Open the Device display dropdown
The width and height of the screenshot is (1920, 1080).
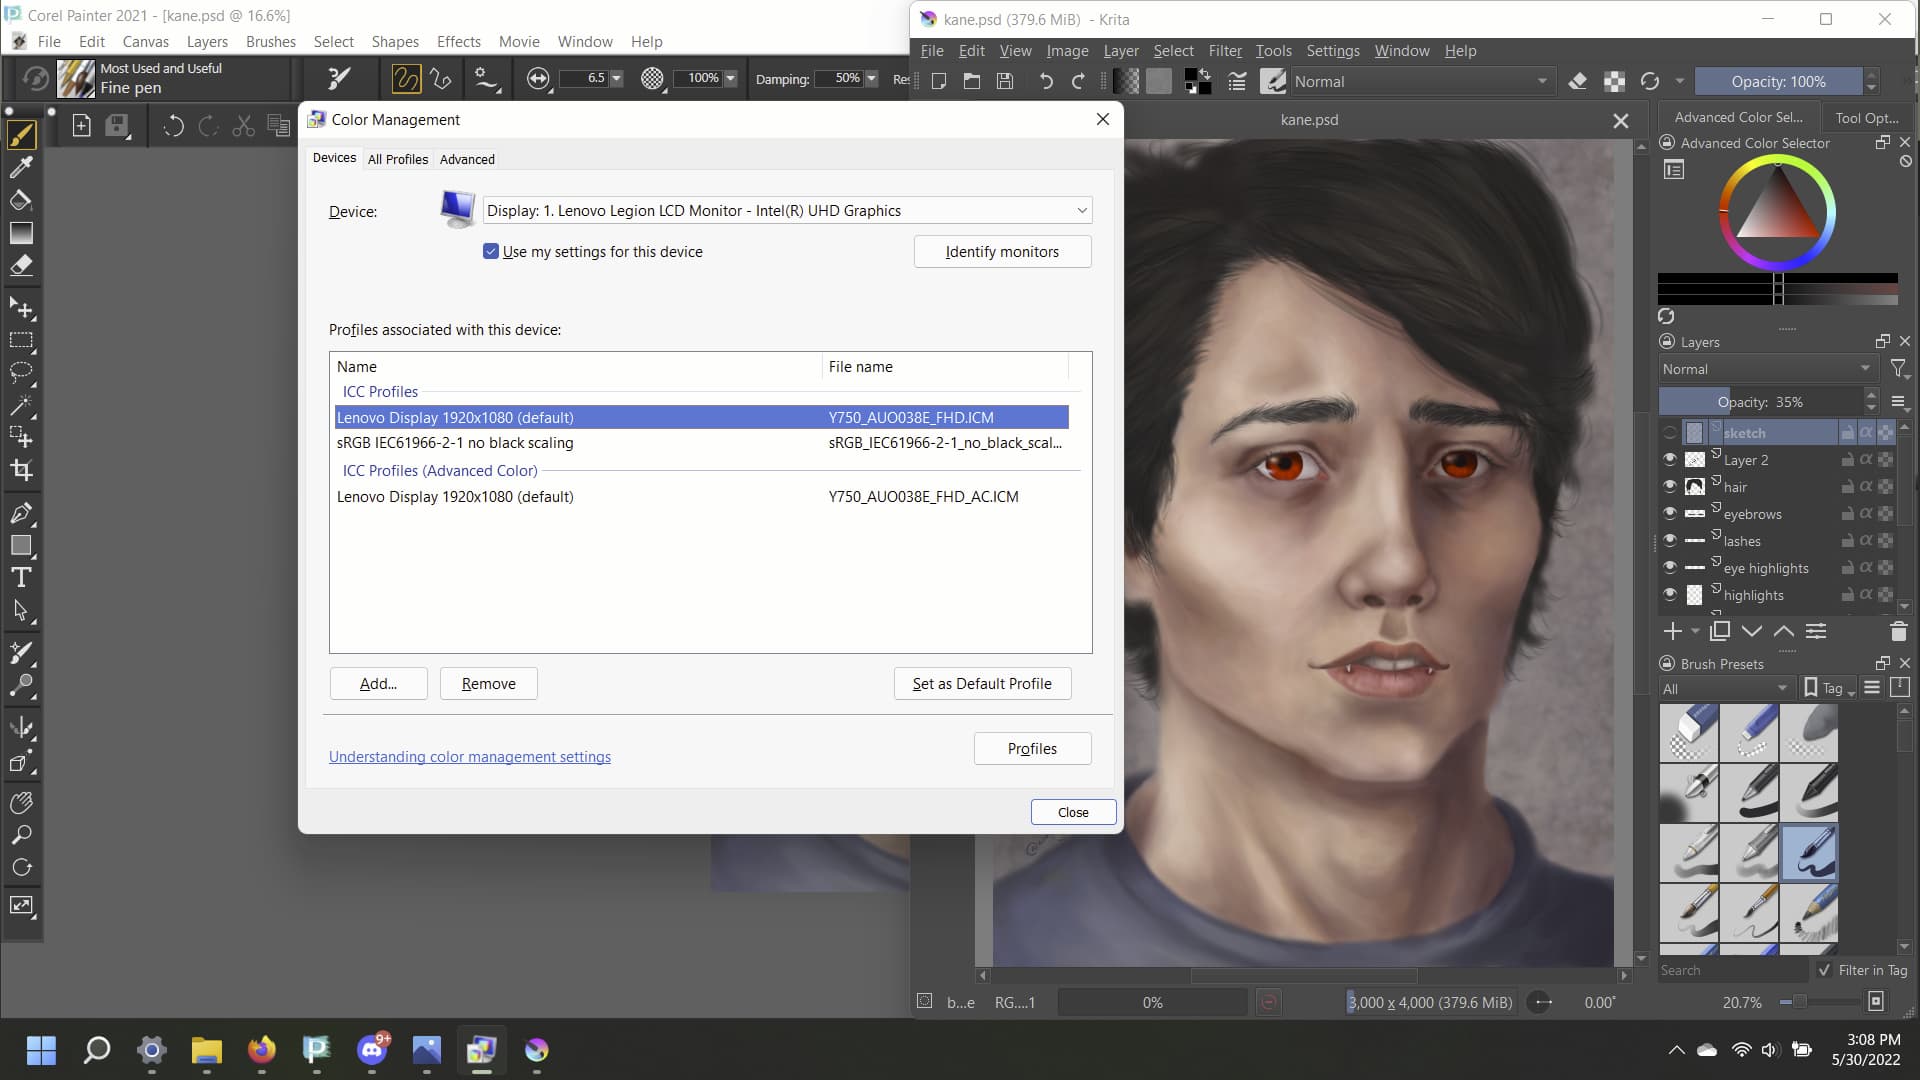787,211
